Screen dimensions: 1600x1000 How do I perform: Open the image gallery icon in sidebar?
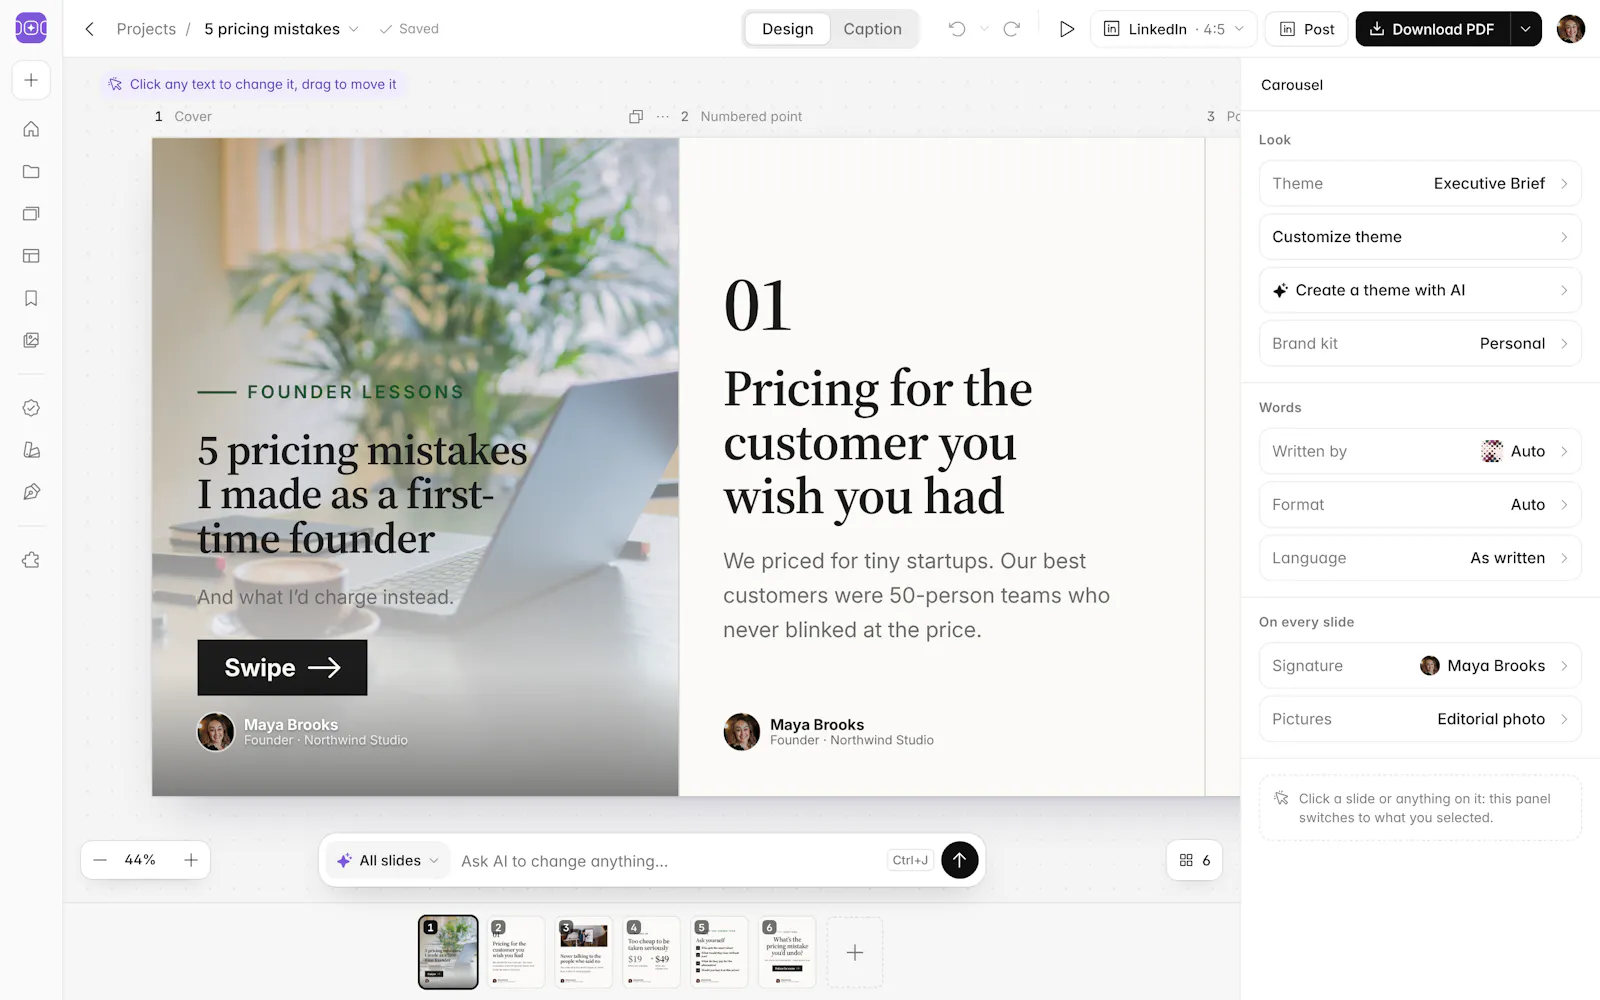coord(31,340)
